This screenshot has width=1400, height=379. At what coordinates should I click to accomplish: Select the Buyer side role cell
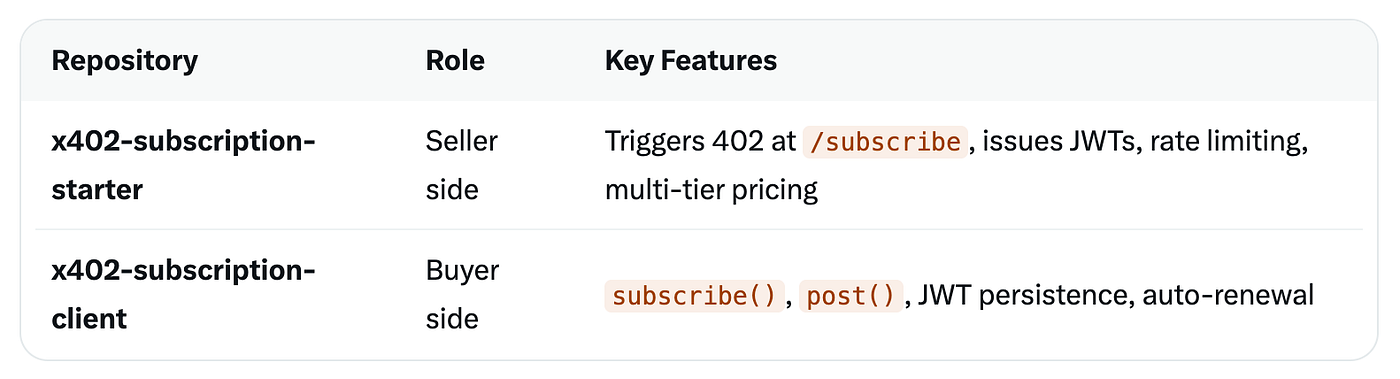[462, 295]
